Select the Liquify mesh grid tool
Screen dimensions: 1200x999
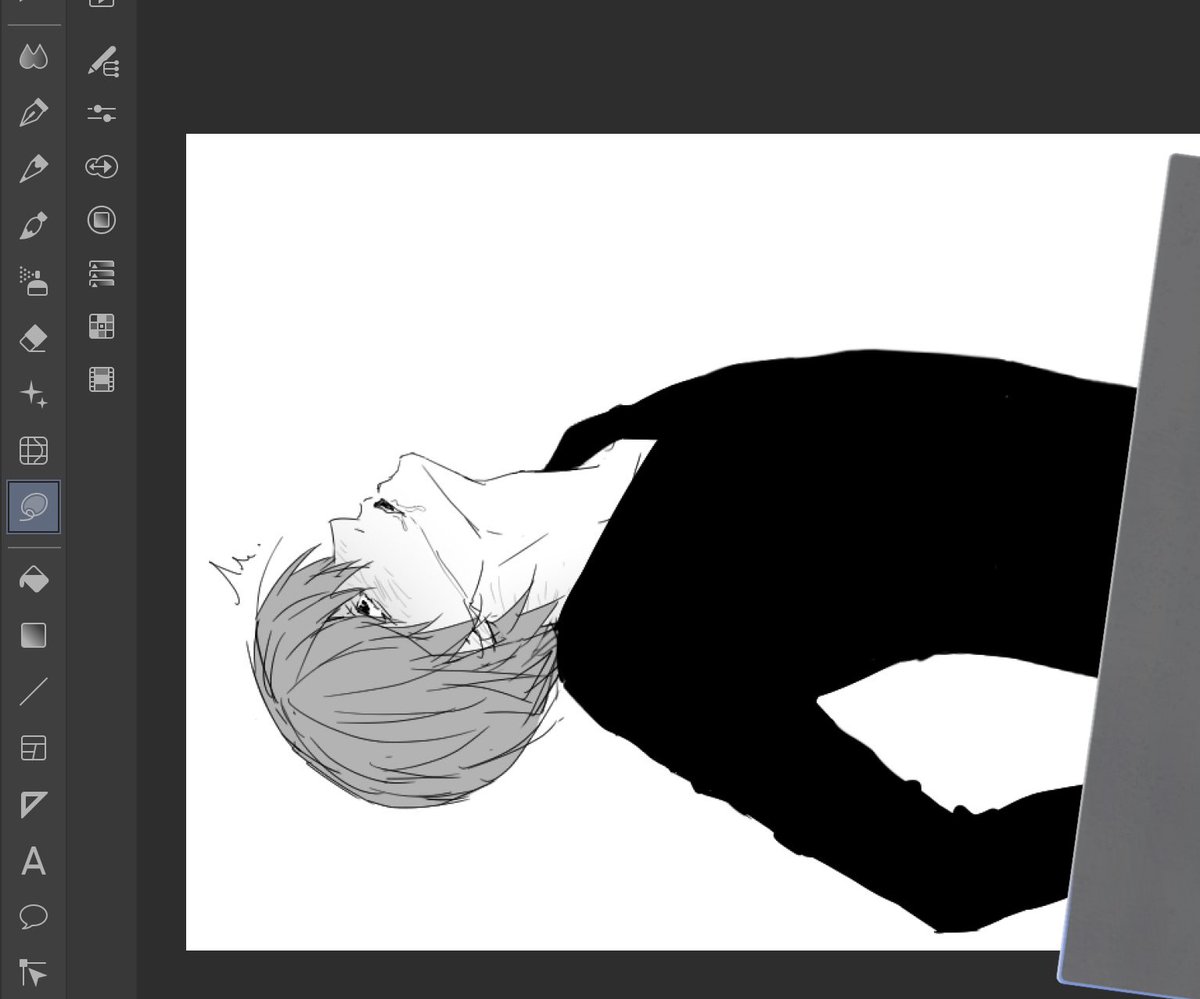(33, 451)
